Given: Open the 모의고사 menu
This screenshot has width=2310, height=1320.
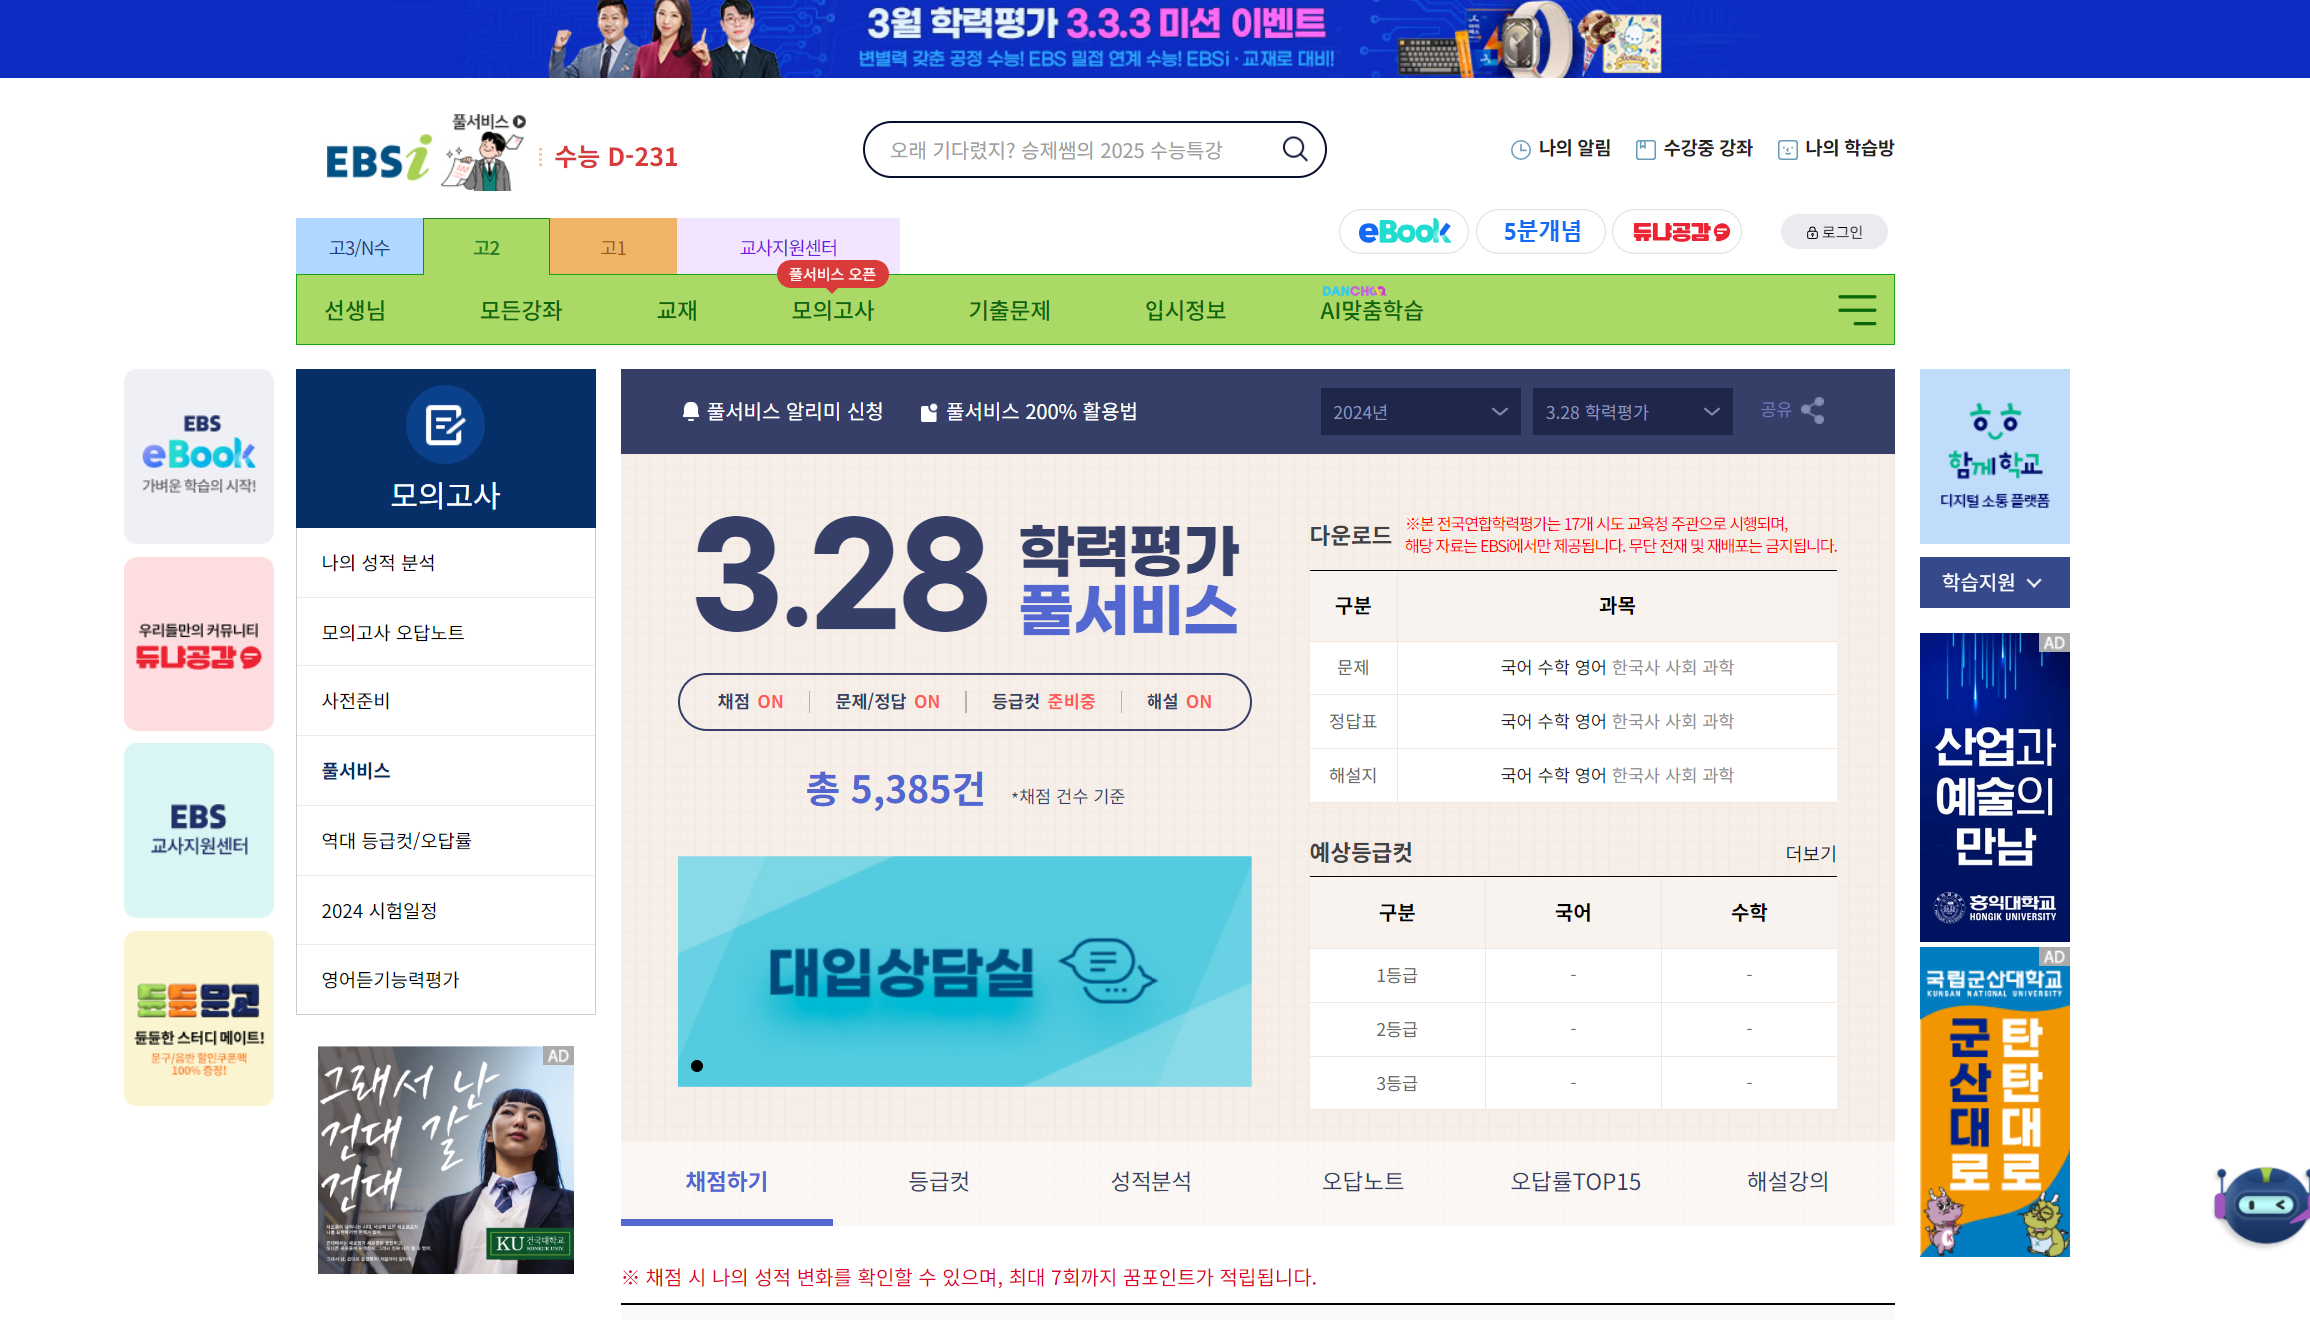Looking at the screenshot, I should [x=833, y=310].
